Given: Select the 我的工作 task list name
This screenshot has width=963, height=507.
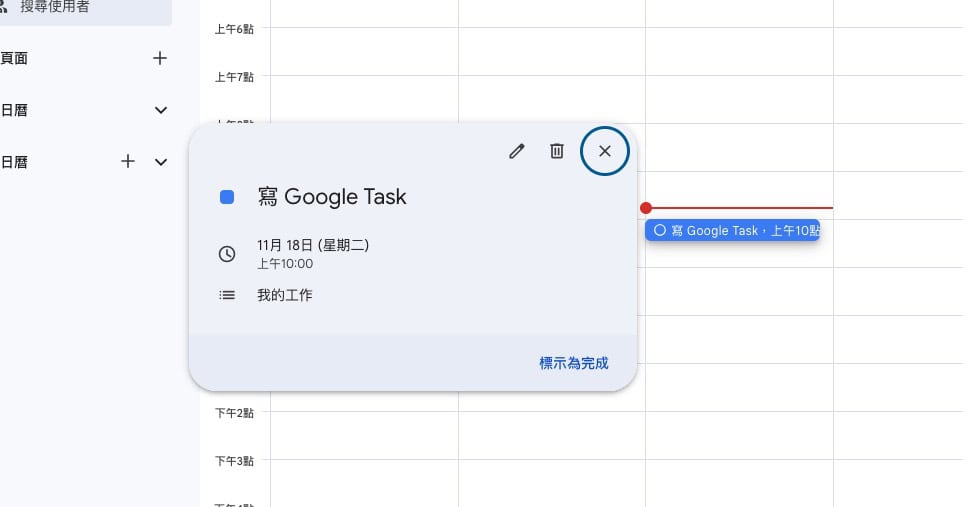Looking at the screenshot, I should (x=284, y=295).
